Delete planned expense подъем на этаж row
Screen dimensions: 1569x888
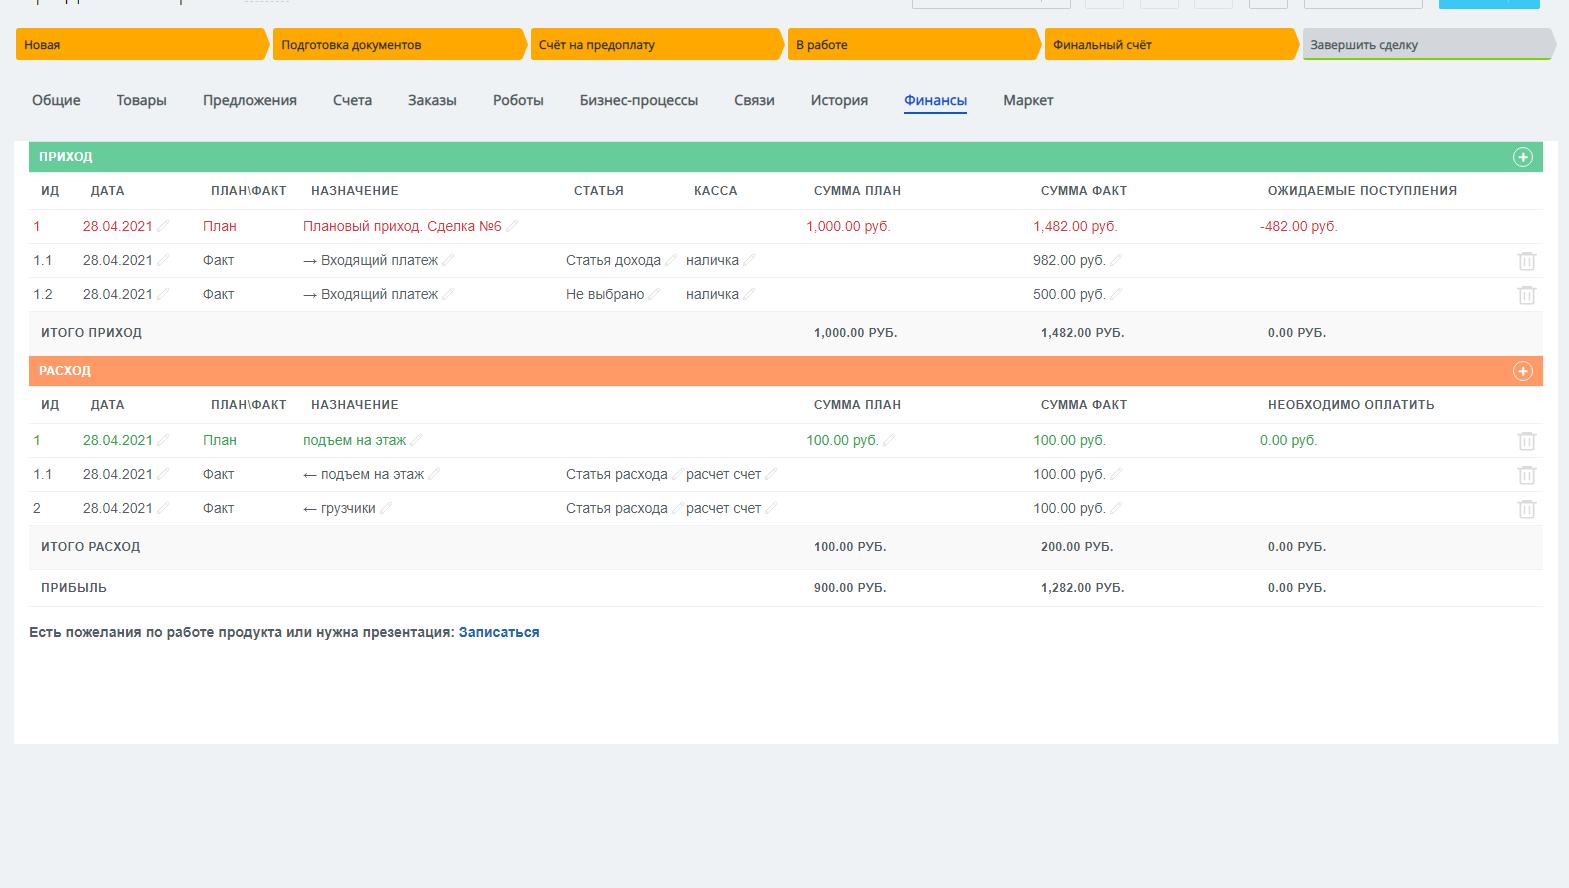point(1526,441)
